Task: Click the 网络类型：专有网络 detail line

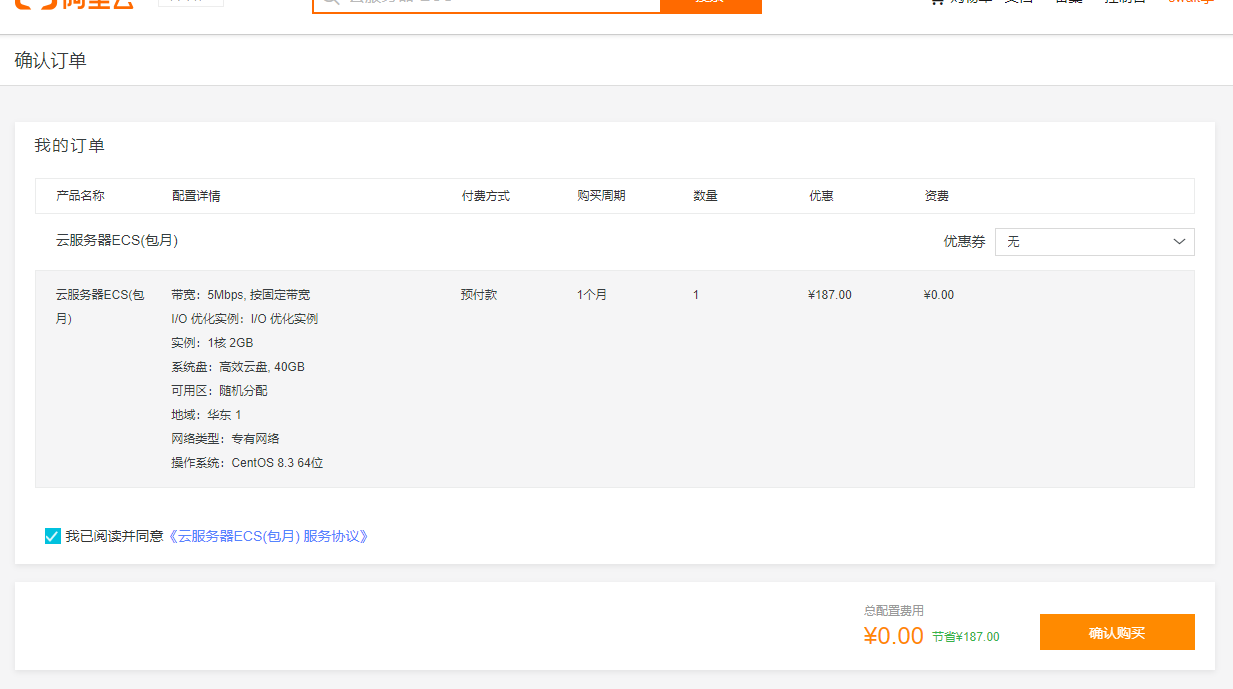Action: tap(226, 439)
